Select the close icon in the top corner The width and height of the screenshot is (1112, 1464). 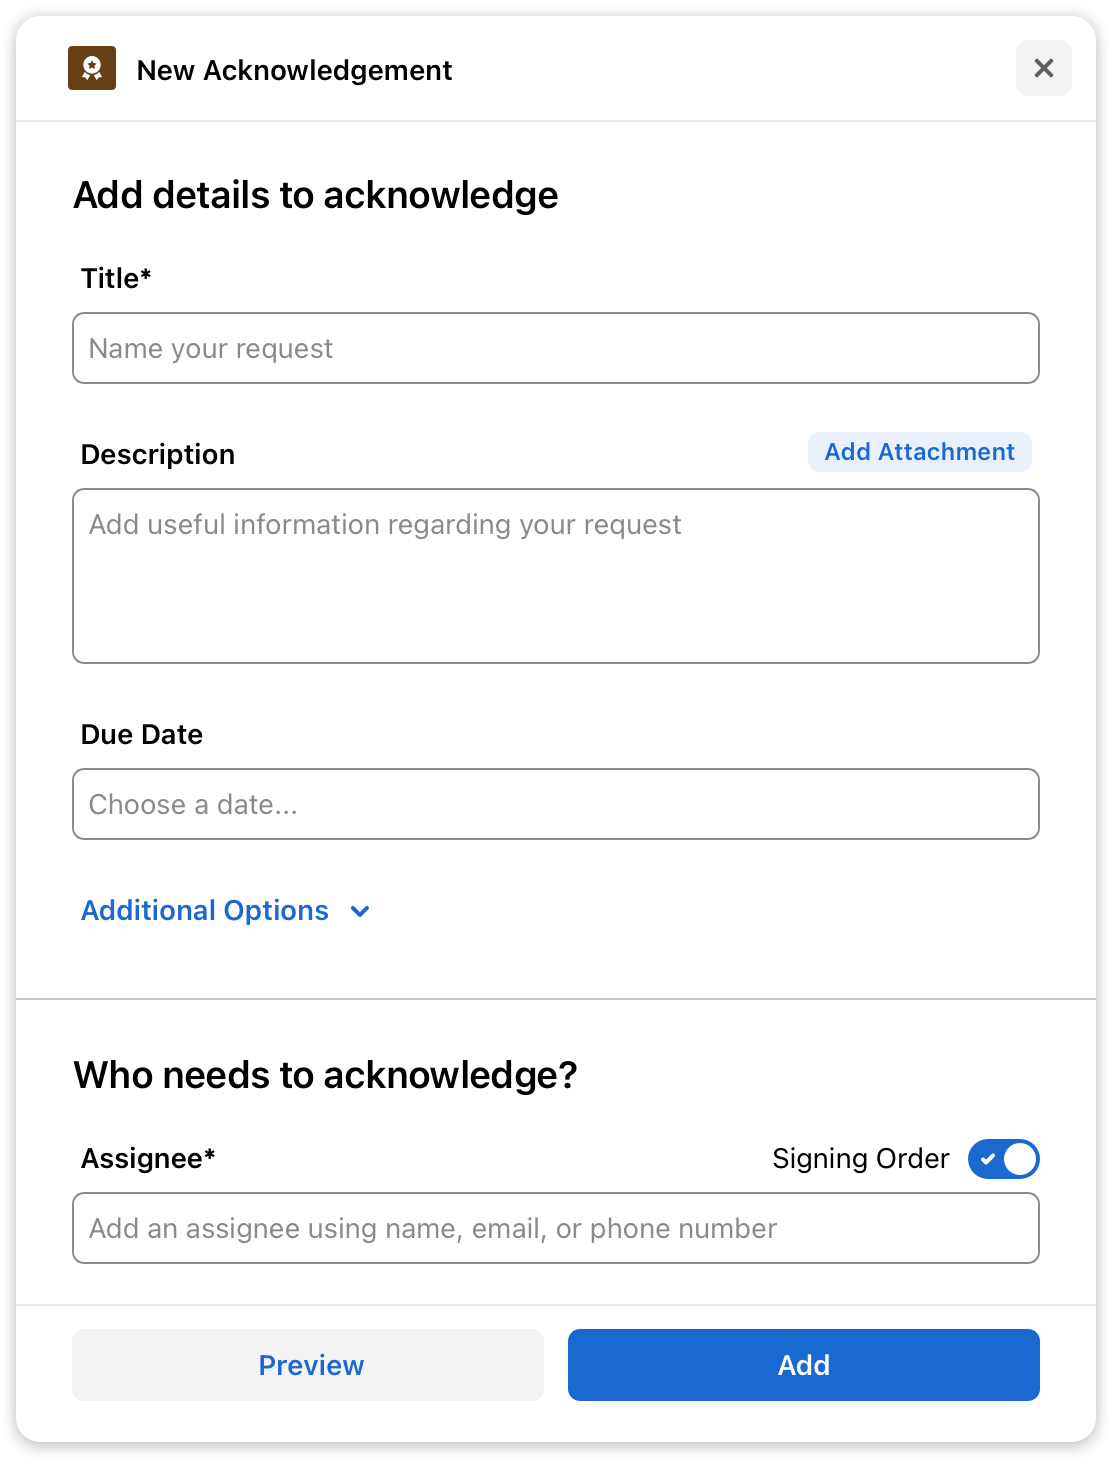(x=1044, y=68)
